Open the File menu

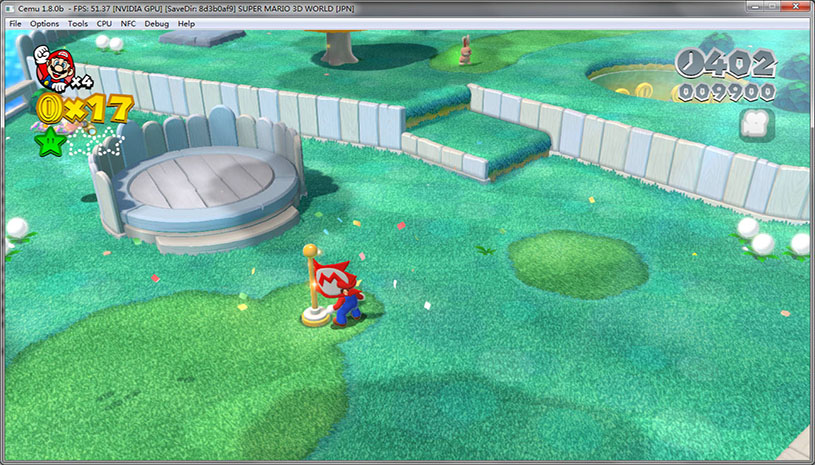click(15, 23)
